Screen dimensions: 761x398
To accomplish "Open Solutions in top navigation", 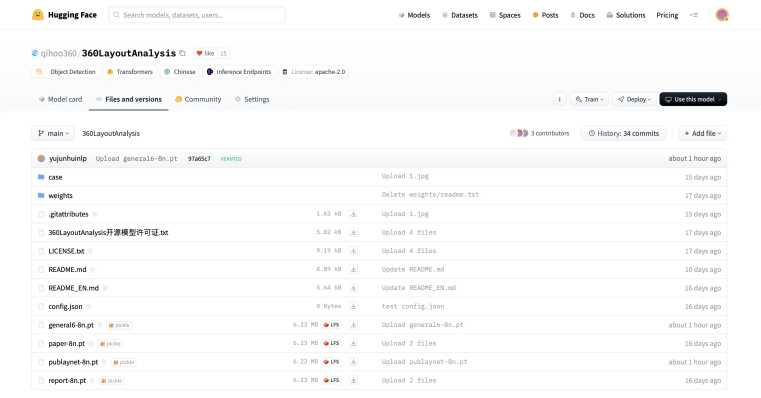I will pos(626,15).
